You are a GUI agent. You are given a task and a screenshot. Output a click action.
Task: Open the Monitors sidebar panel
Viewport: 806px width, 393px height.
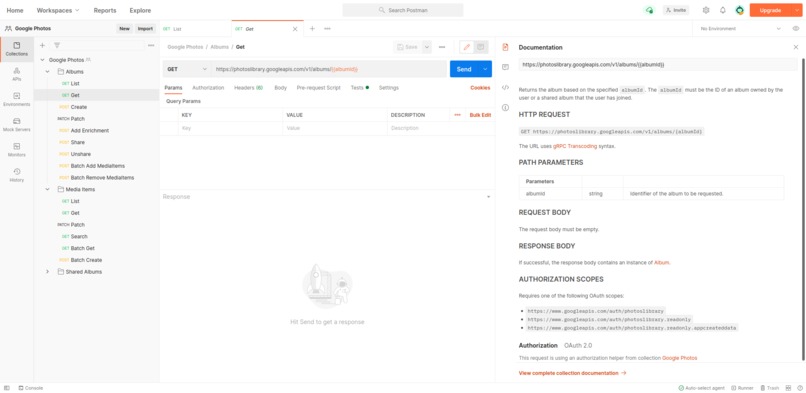point(16,150)
